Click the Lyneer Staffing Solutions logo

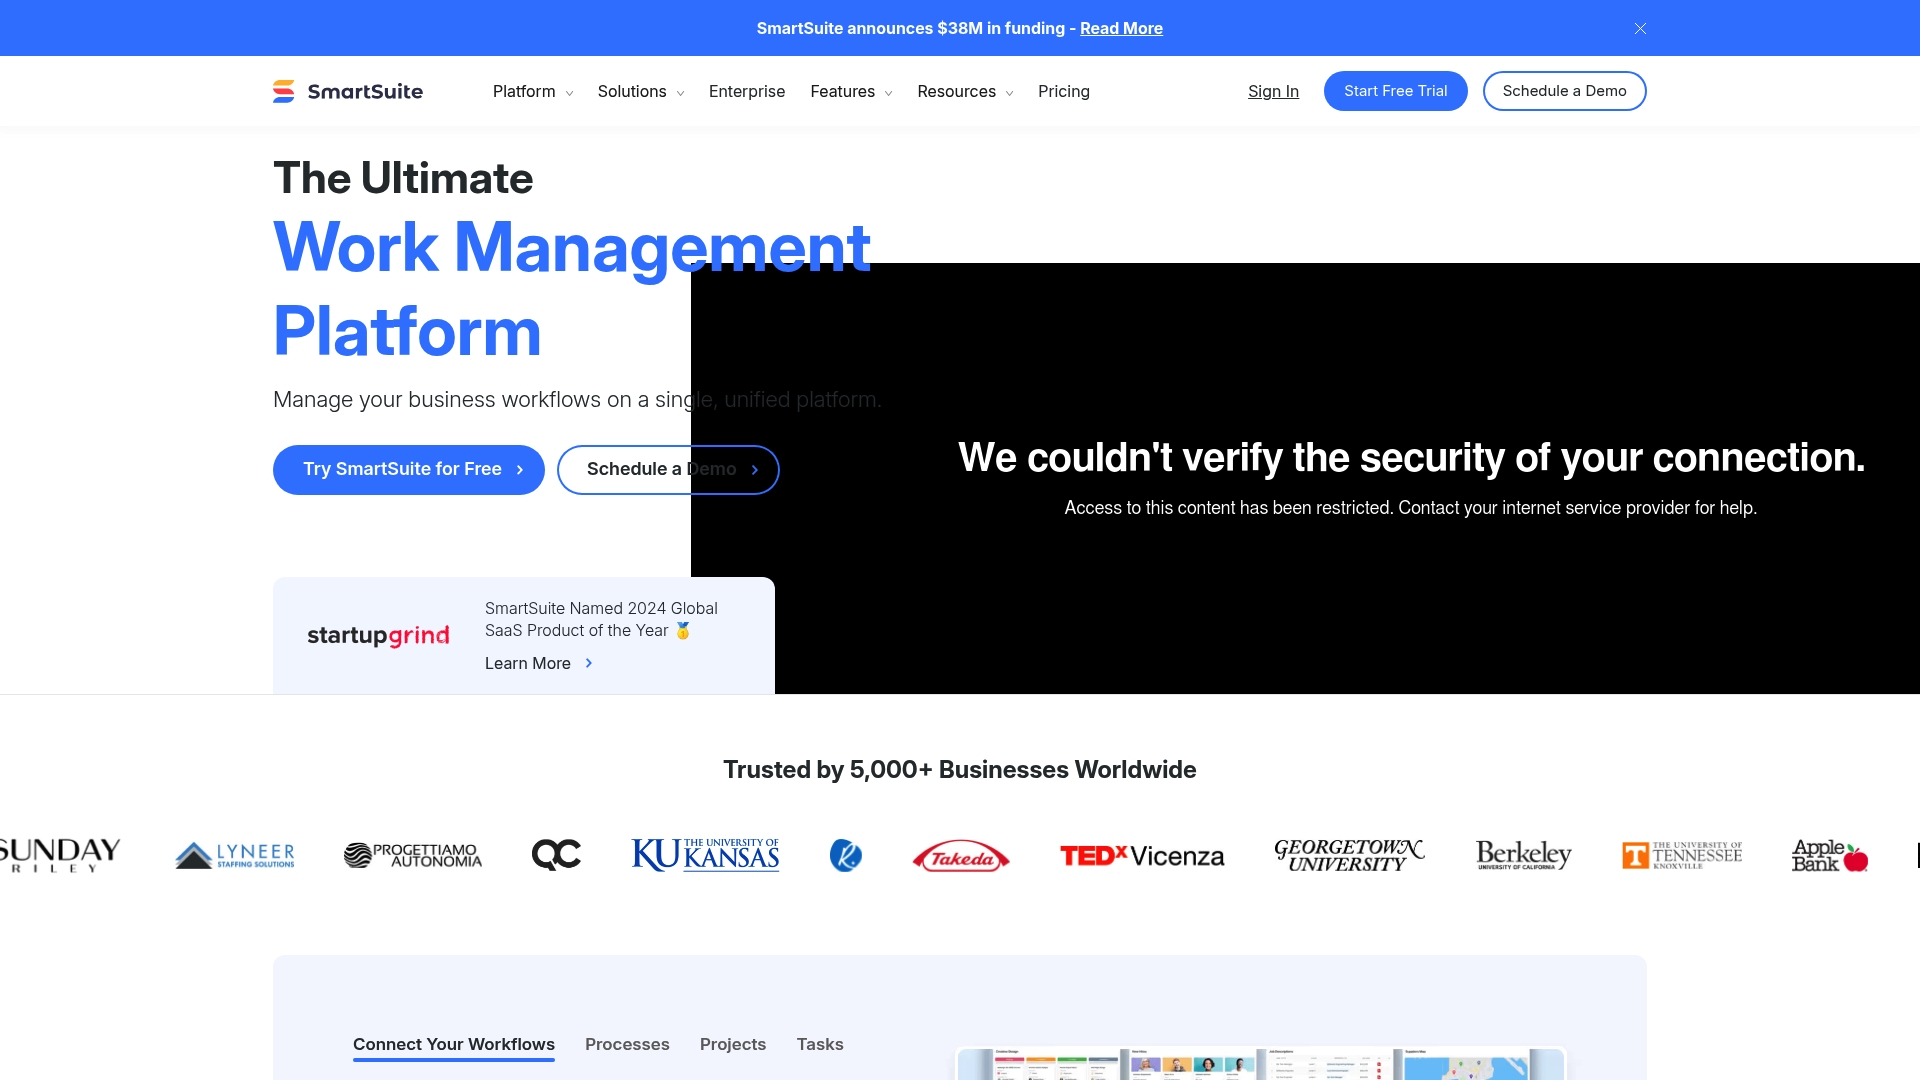234,854
